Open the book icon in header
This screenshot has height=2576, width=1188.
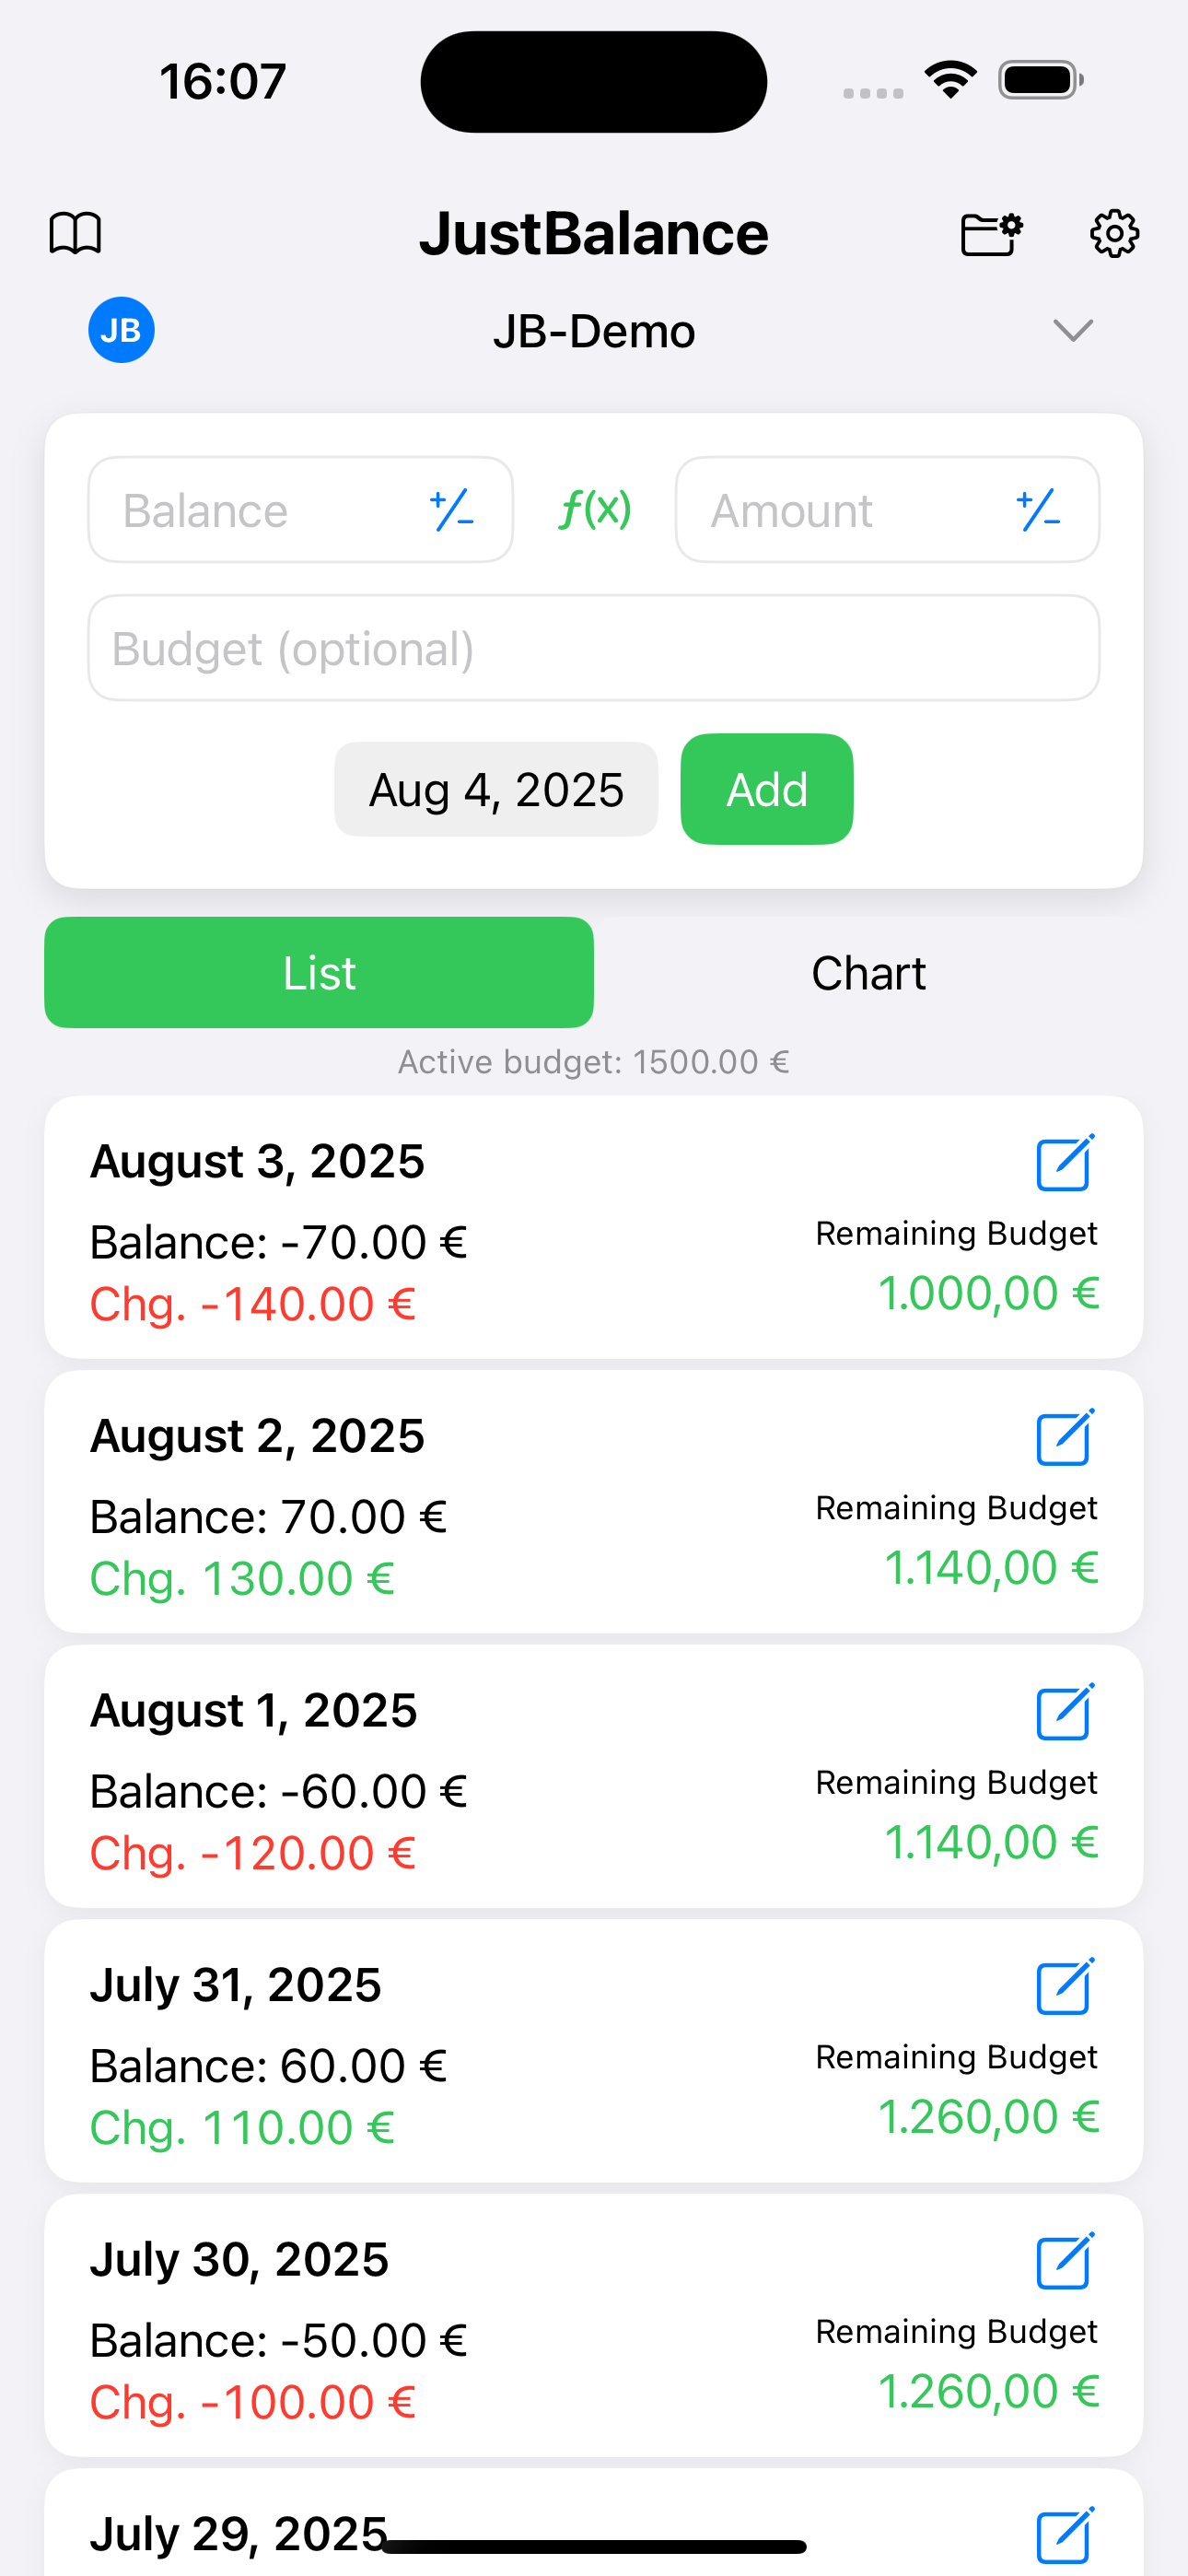click(76, 234)
